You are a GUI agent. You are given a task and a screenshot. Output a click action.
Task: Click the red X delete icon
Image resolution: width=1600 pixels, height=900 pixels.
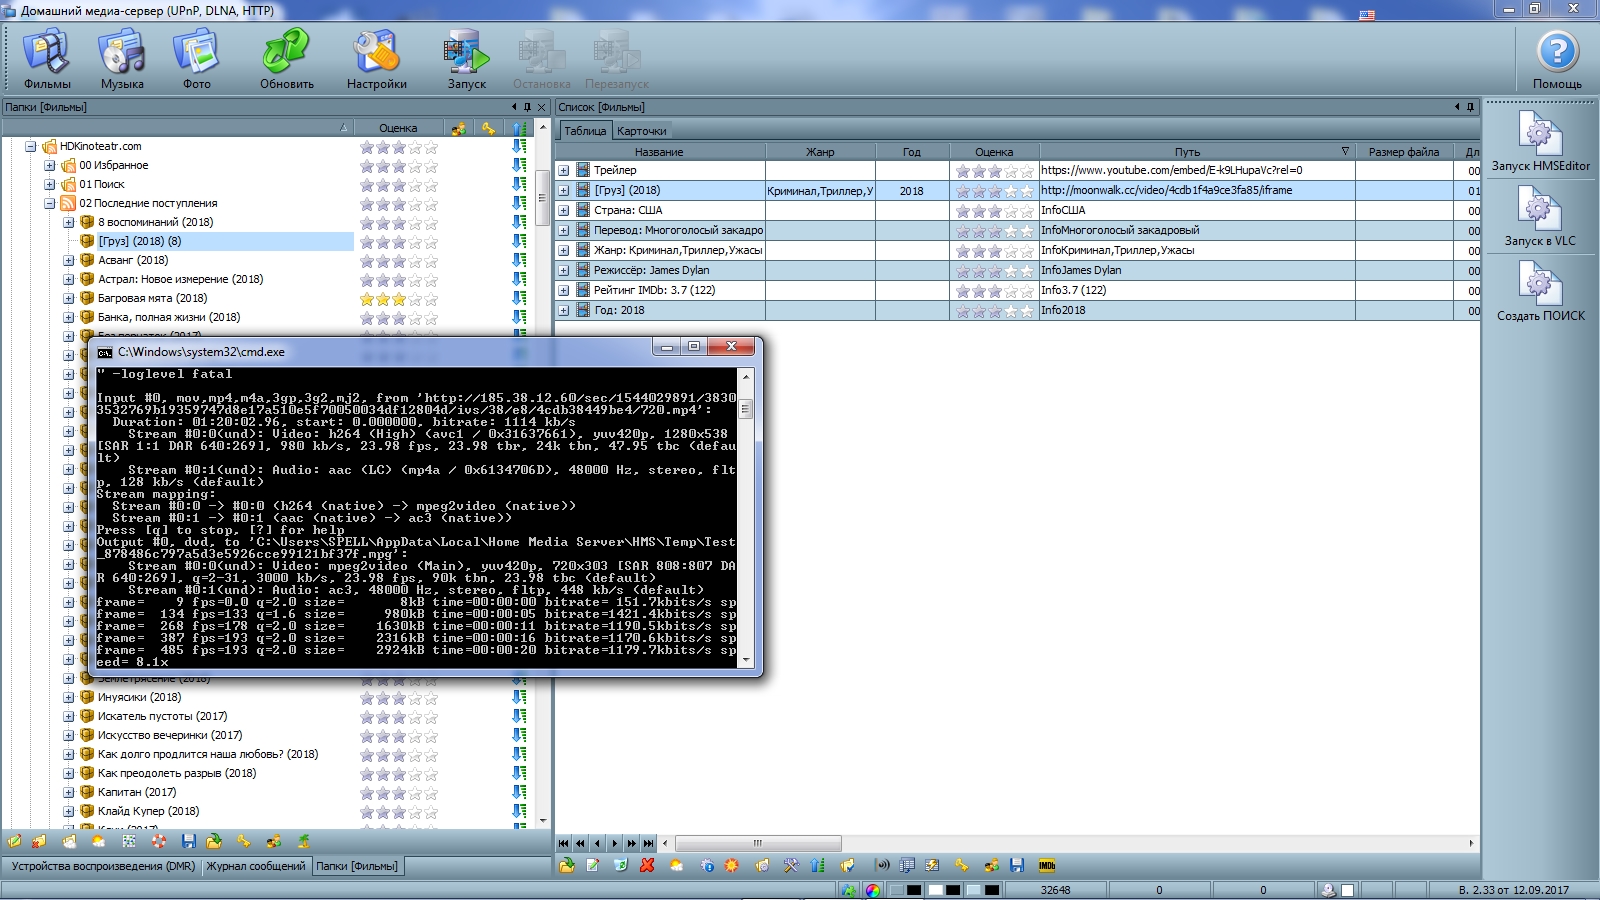(x=647, y=865)
